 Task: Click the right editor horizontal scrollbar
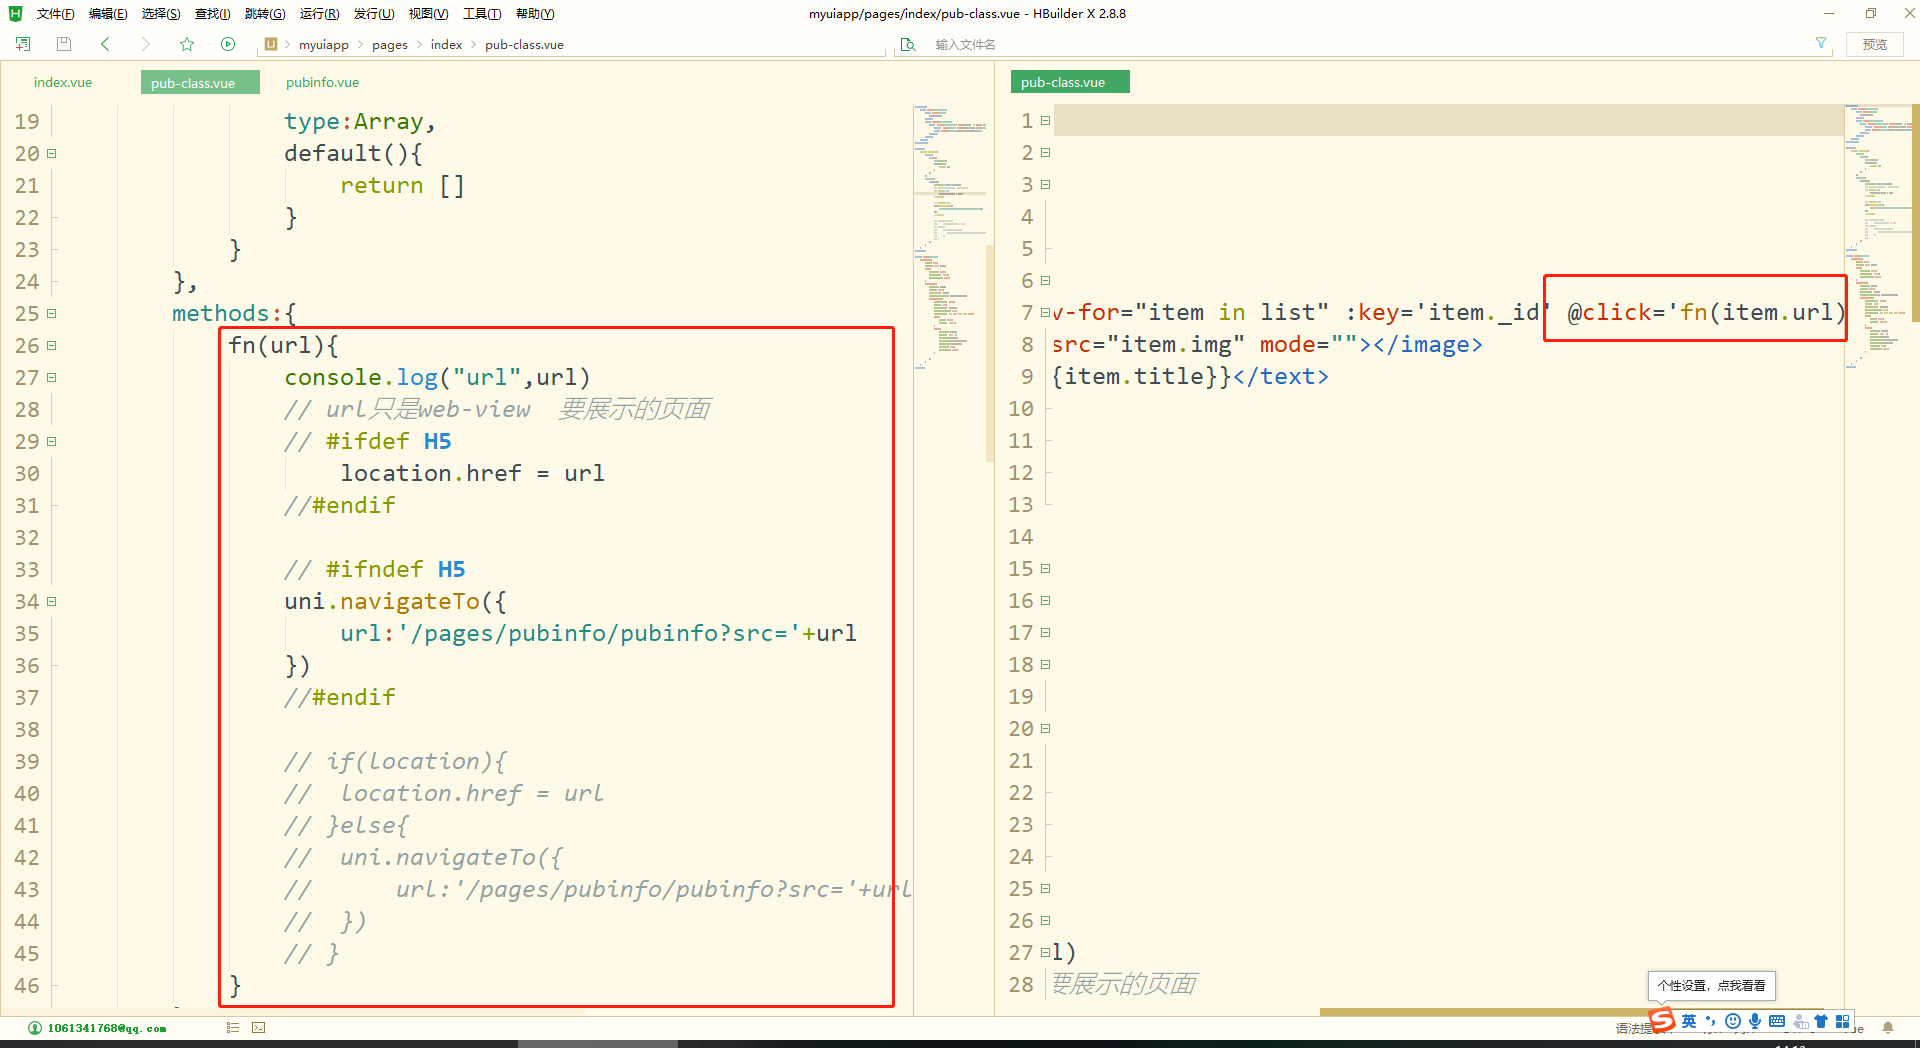(x=1571, y=1012)
